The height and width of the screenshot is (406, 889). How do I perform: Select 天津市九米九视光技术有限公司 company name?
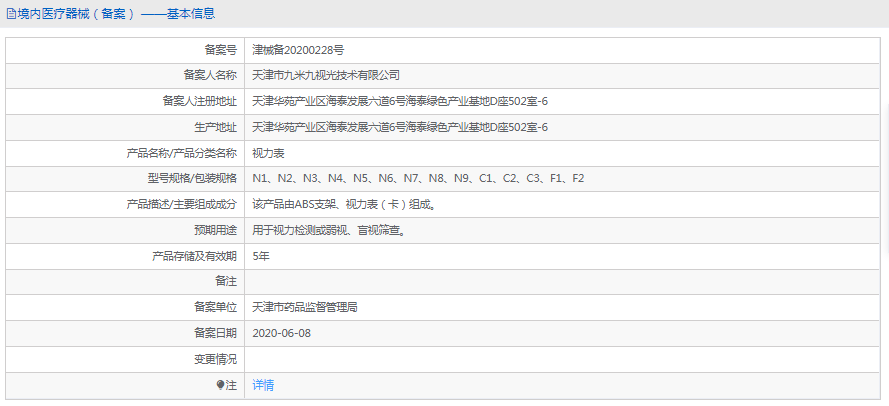(326, 75)
